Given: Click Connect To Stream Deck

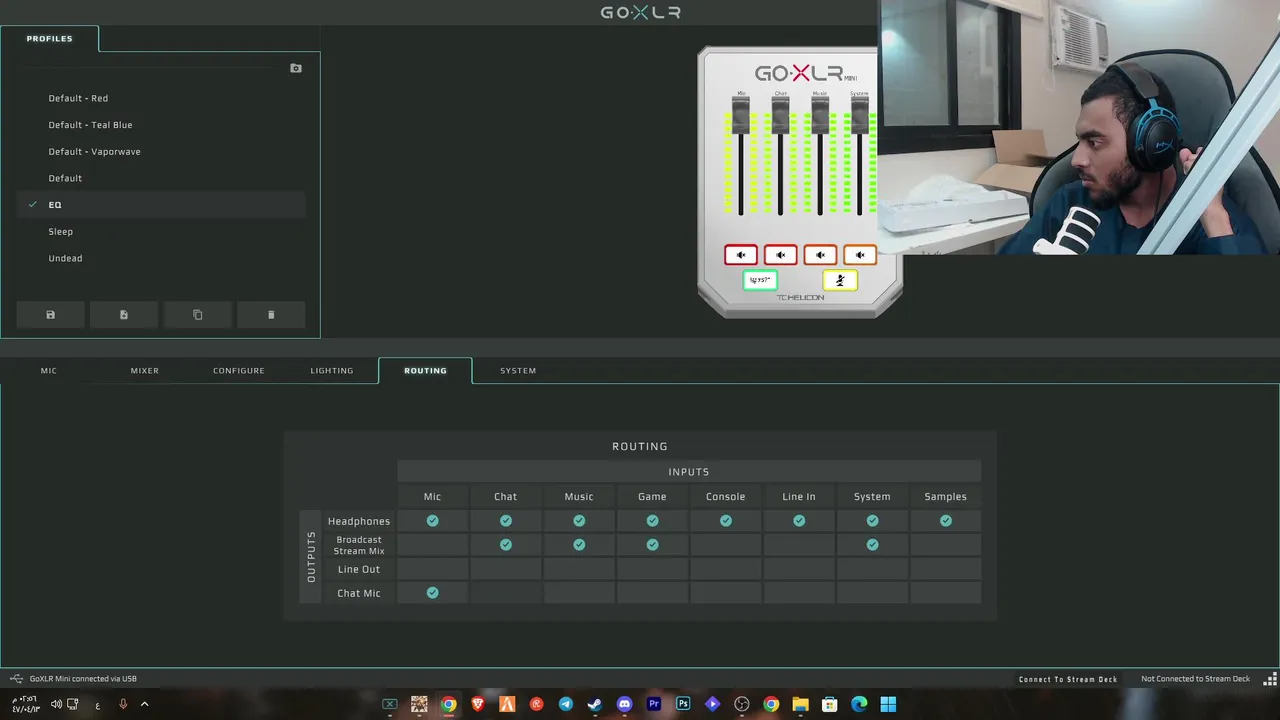Looking at the screenshot, I should click(x=1068, y=679).
